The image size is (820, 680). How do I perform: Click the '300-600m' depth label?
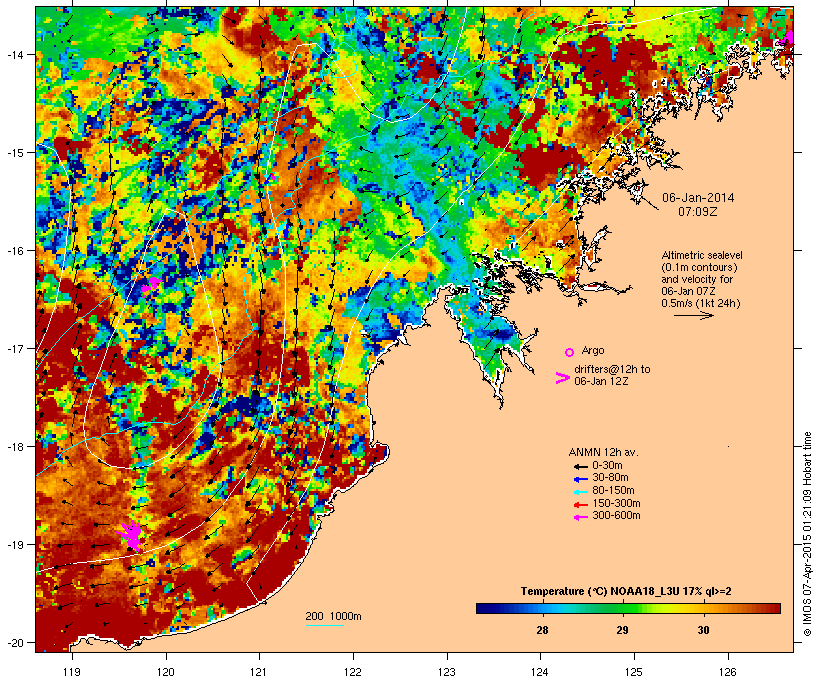click(x=616, y=516)
